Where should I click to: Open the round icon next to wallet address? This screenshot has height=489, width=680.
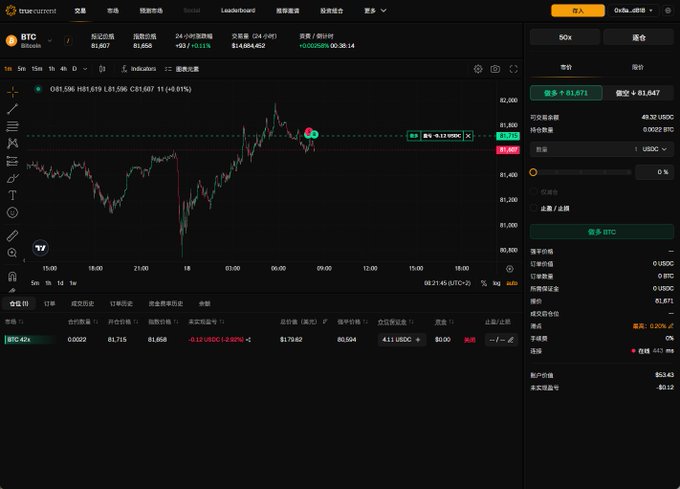(668, 10)
